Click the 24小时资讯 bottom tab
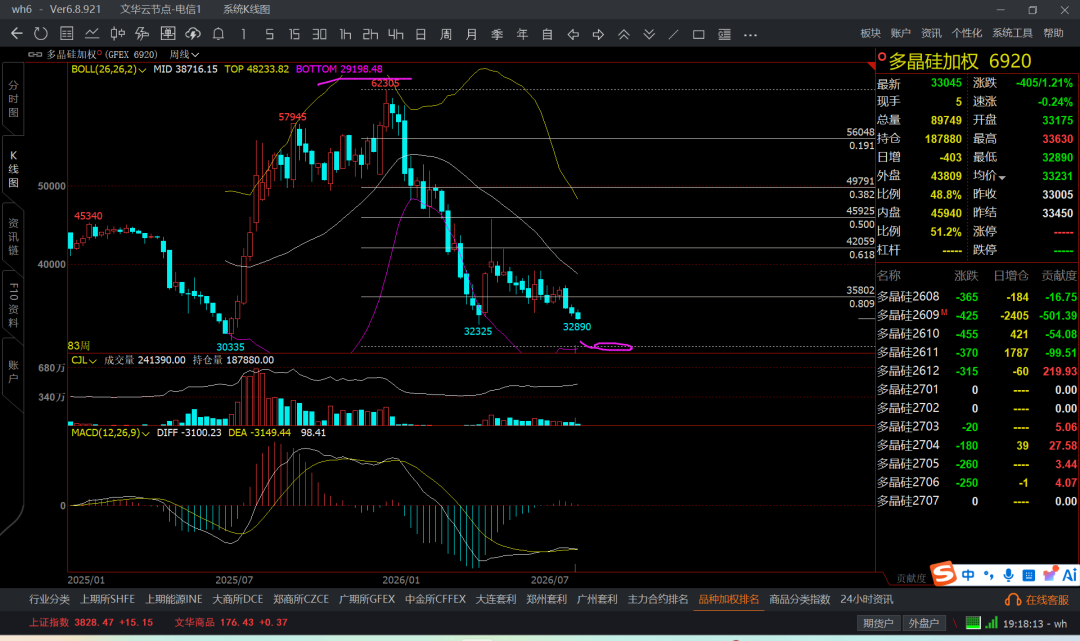1080x641 pixels. coord(866,600)
